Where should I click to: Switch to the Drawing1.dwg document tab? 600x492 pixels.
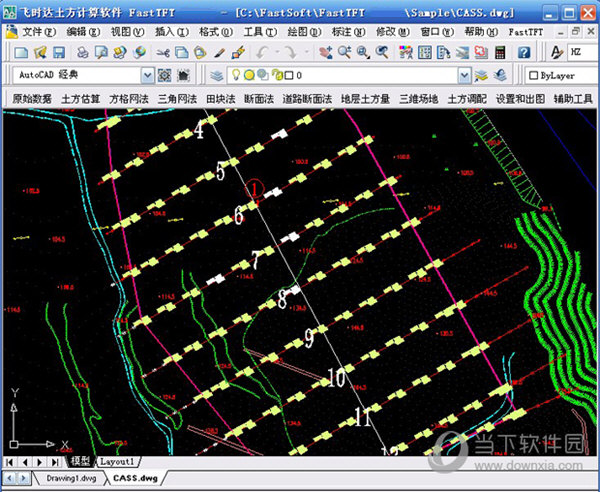pyautogui.click(x=71, y=478)
